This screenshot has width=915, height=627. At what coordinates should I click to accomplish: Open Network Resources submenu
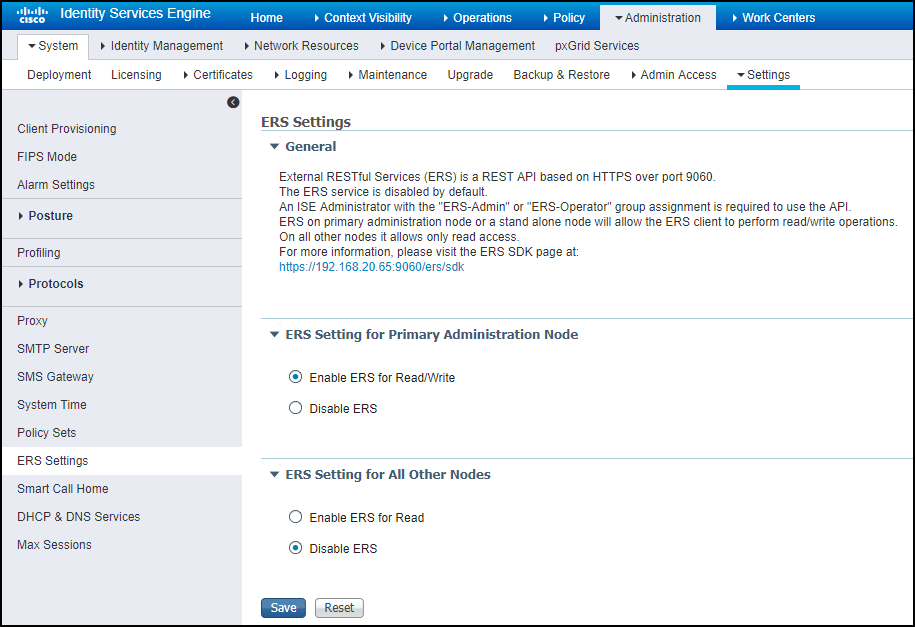click(302, 46)
